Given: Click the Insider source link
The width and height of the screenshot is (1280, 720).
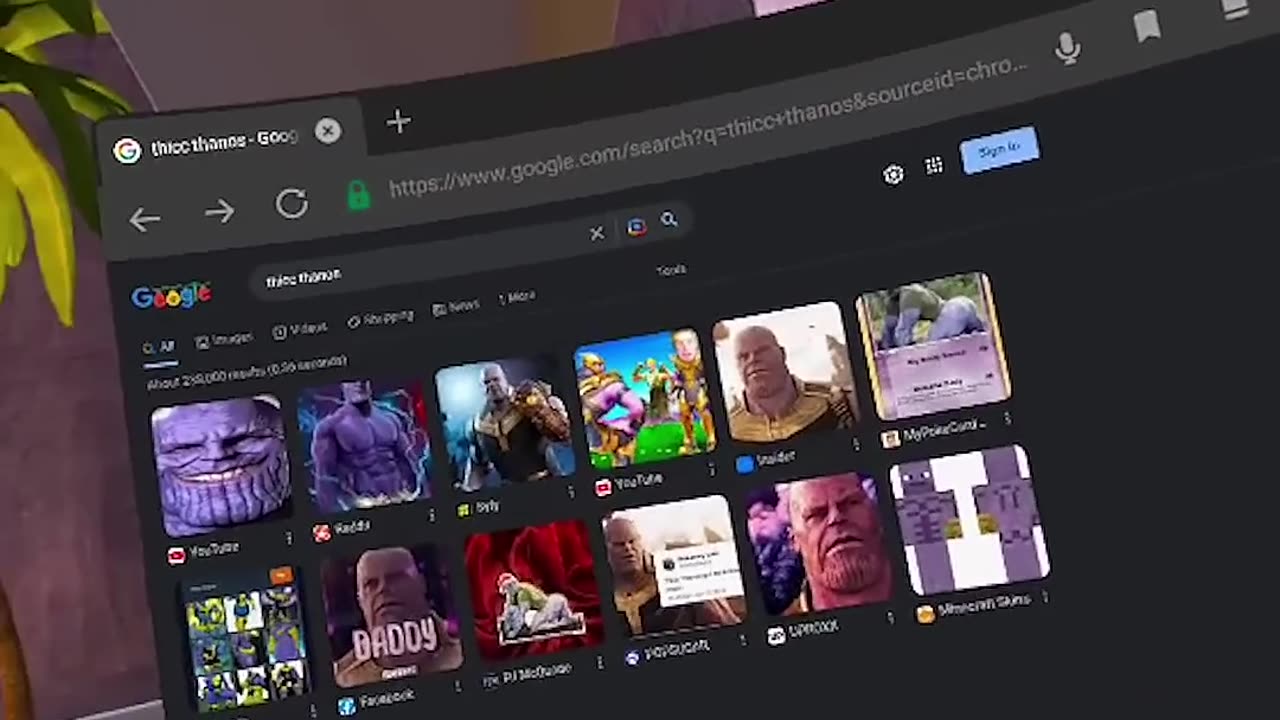Looking at the screenshot, I should click(766, 460).
